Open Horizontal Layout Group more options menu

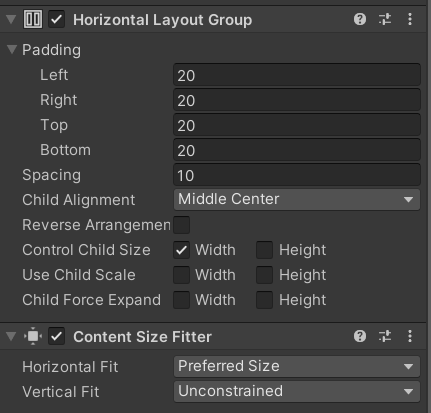click(410, 19)
